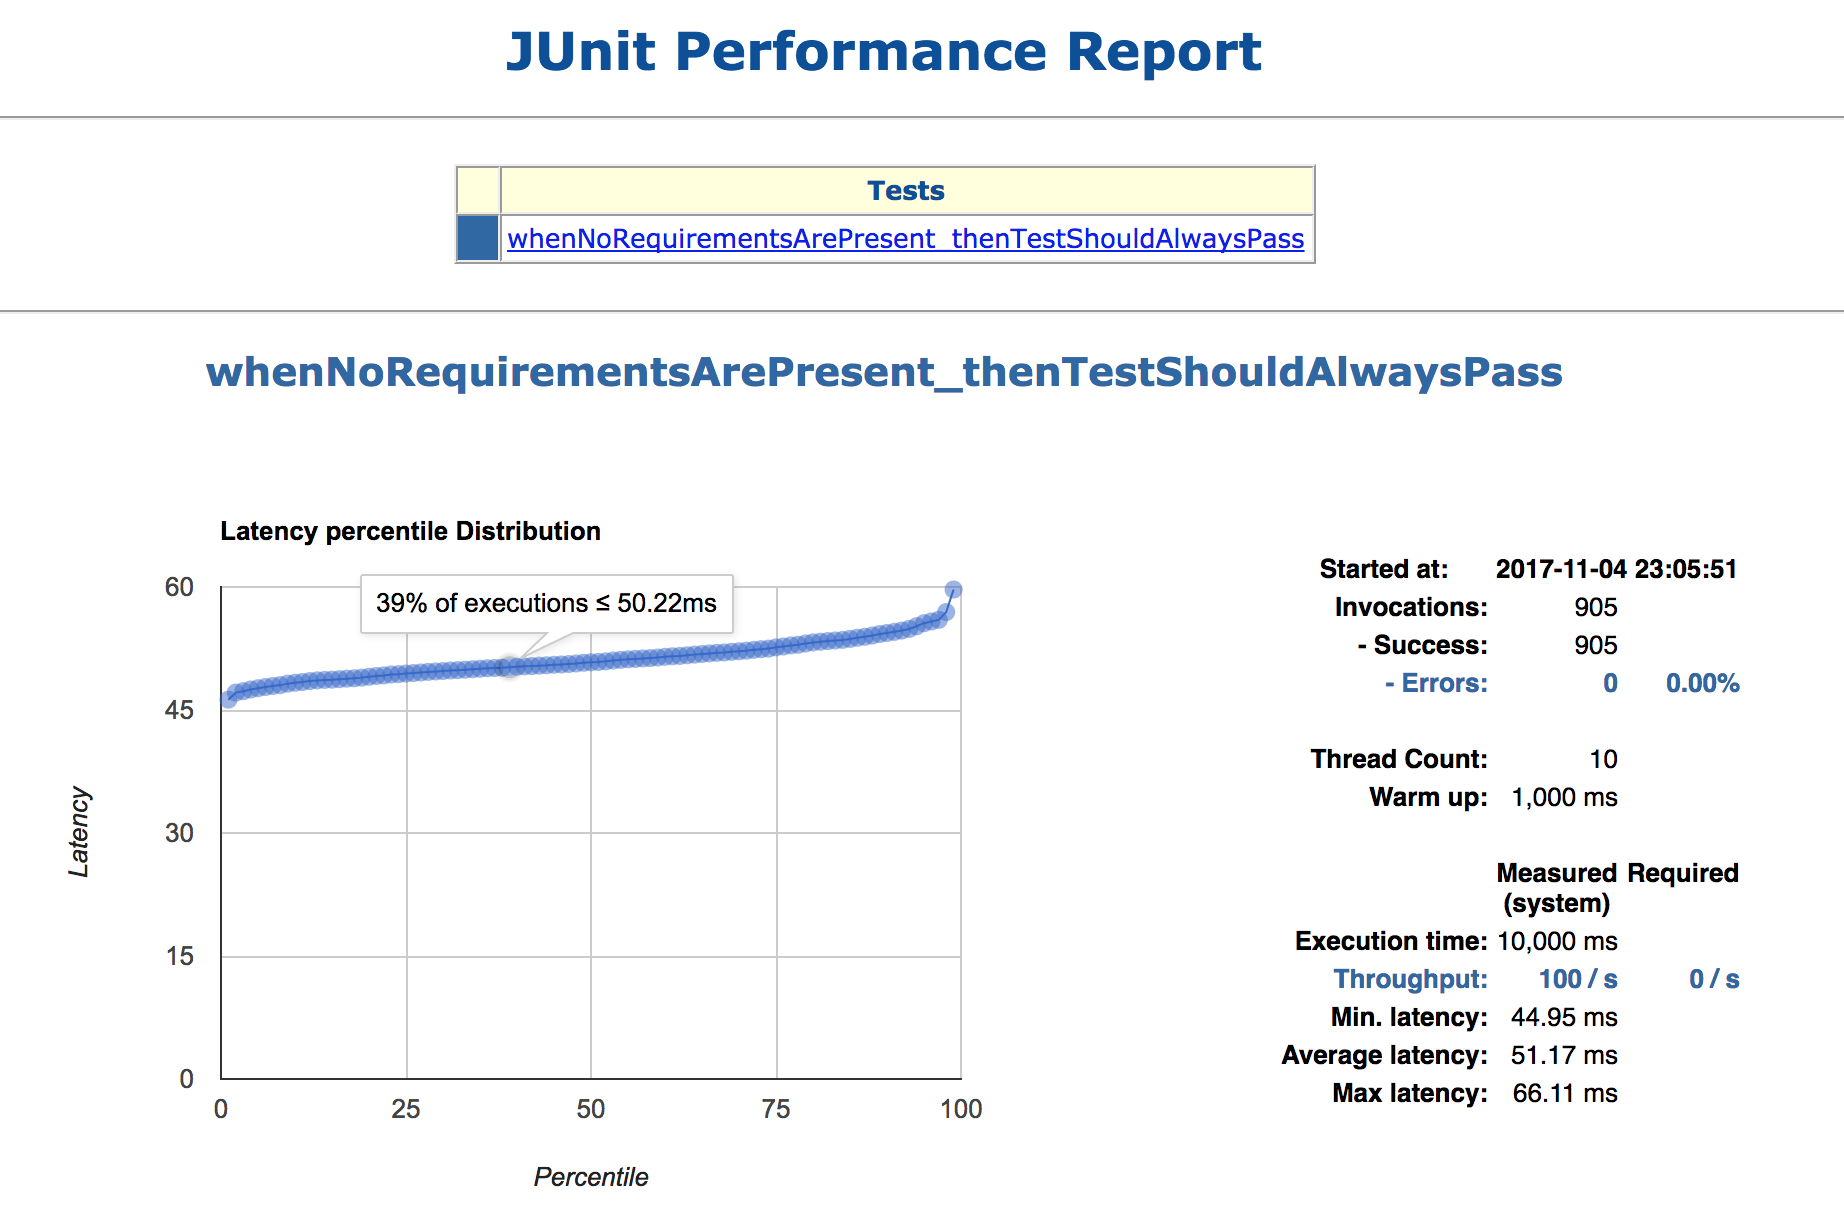The width and height of the screenshot is (1844, 1228).
Task: Click the 'Latency' y-axis title
Action: point(78,832)
